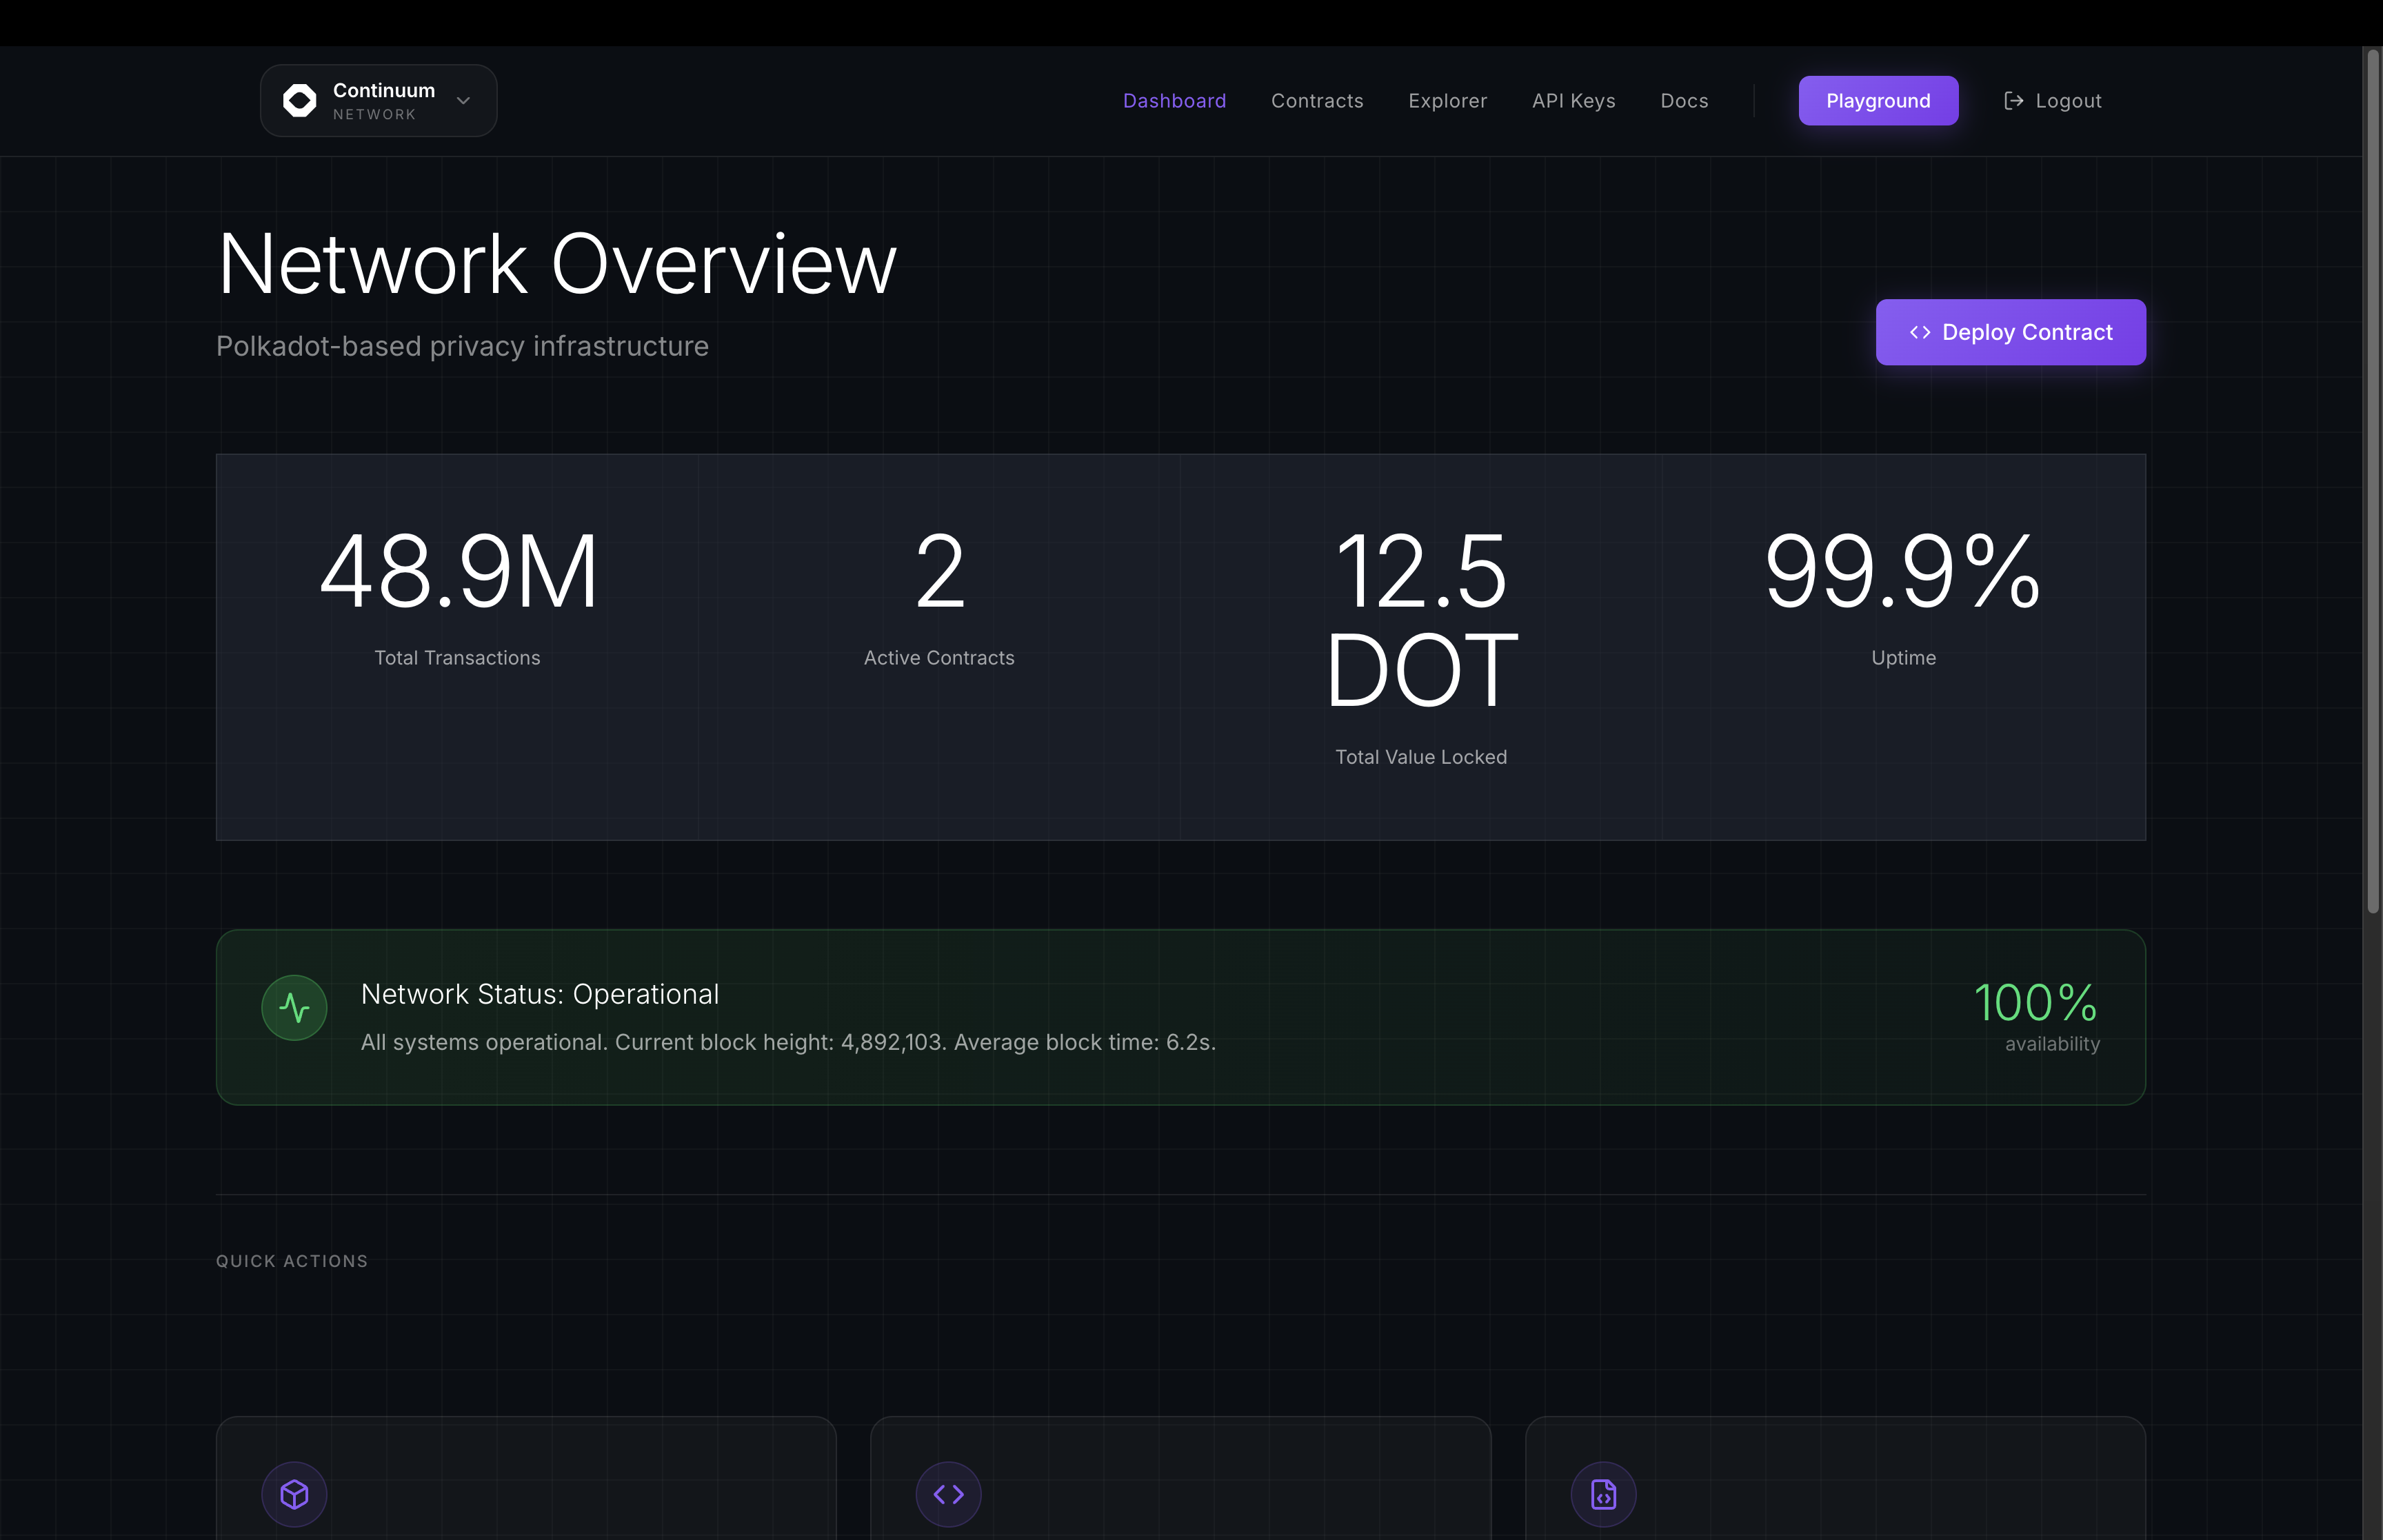Click the file code quick action icon
This screenshot has height=1540, width=2383.
[1603, 1494]
